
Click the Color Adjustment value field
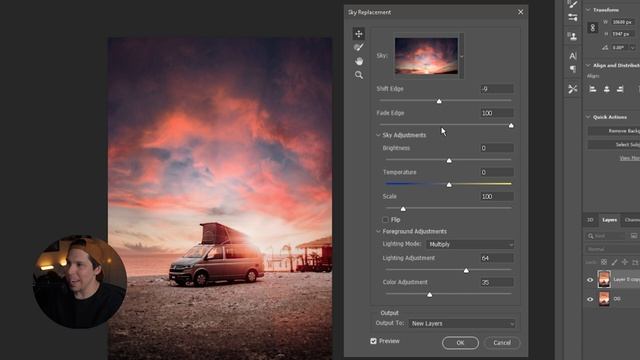pyautogui.click(x=496, y=282)
